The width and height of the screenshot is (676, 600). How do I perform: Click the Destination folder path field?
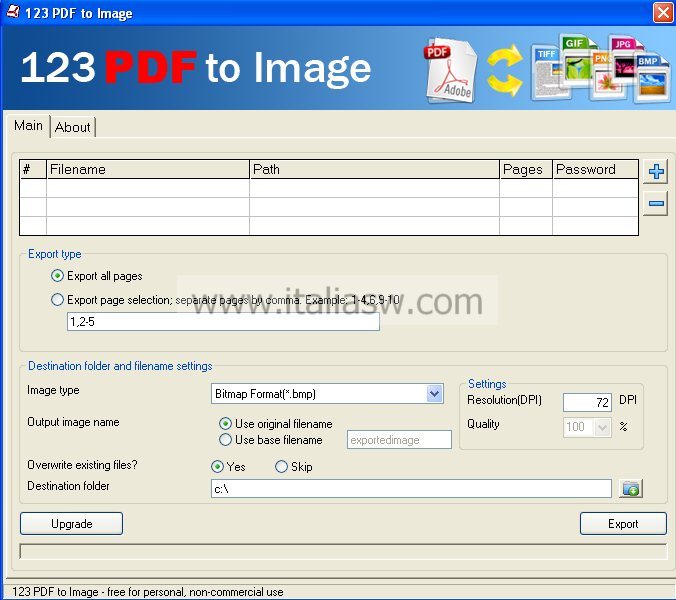(411, 488)
